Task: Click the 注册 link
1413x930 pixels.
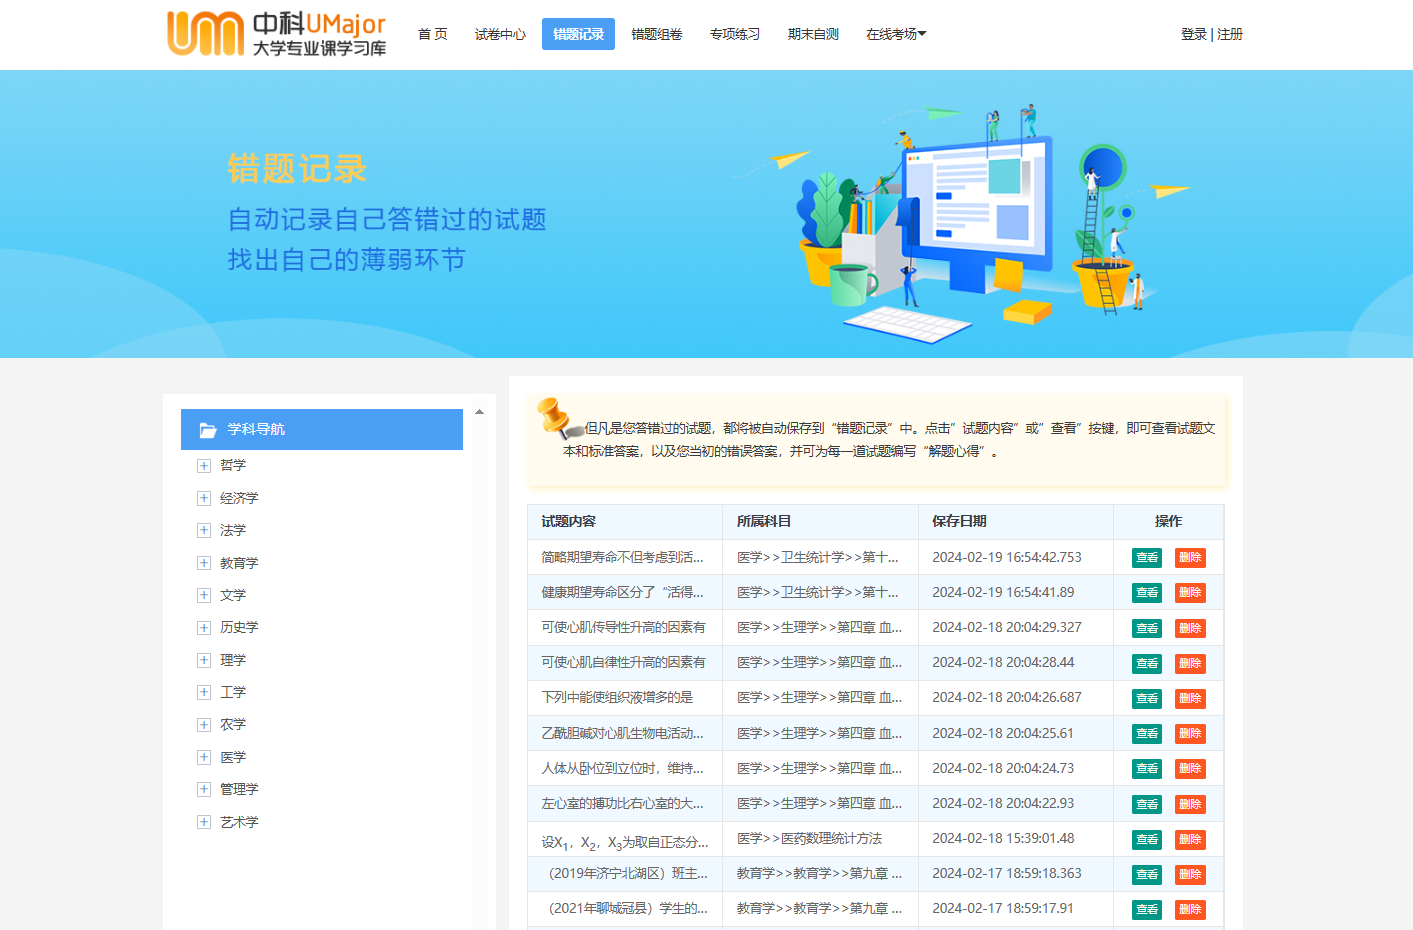Action: (1230, 34)
